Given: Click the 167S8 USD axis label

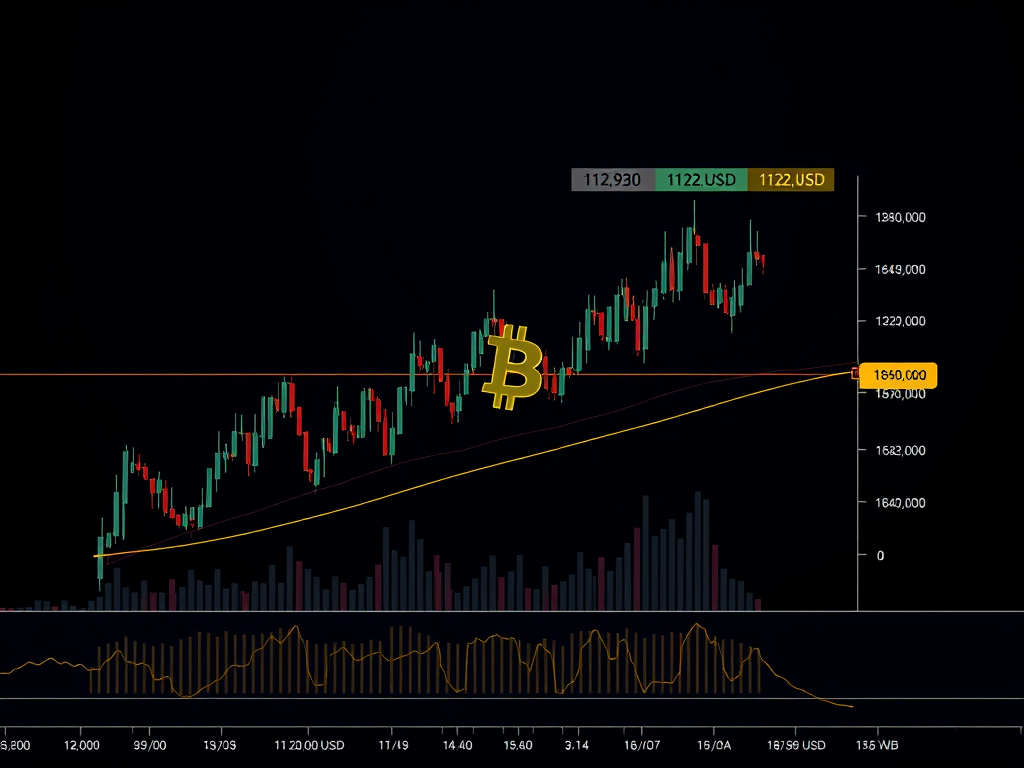Looking at the screenshot, I should tap(796, 745).
